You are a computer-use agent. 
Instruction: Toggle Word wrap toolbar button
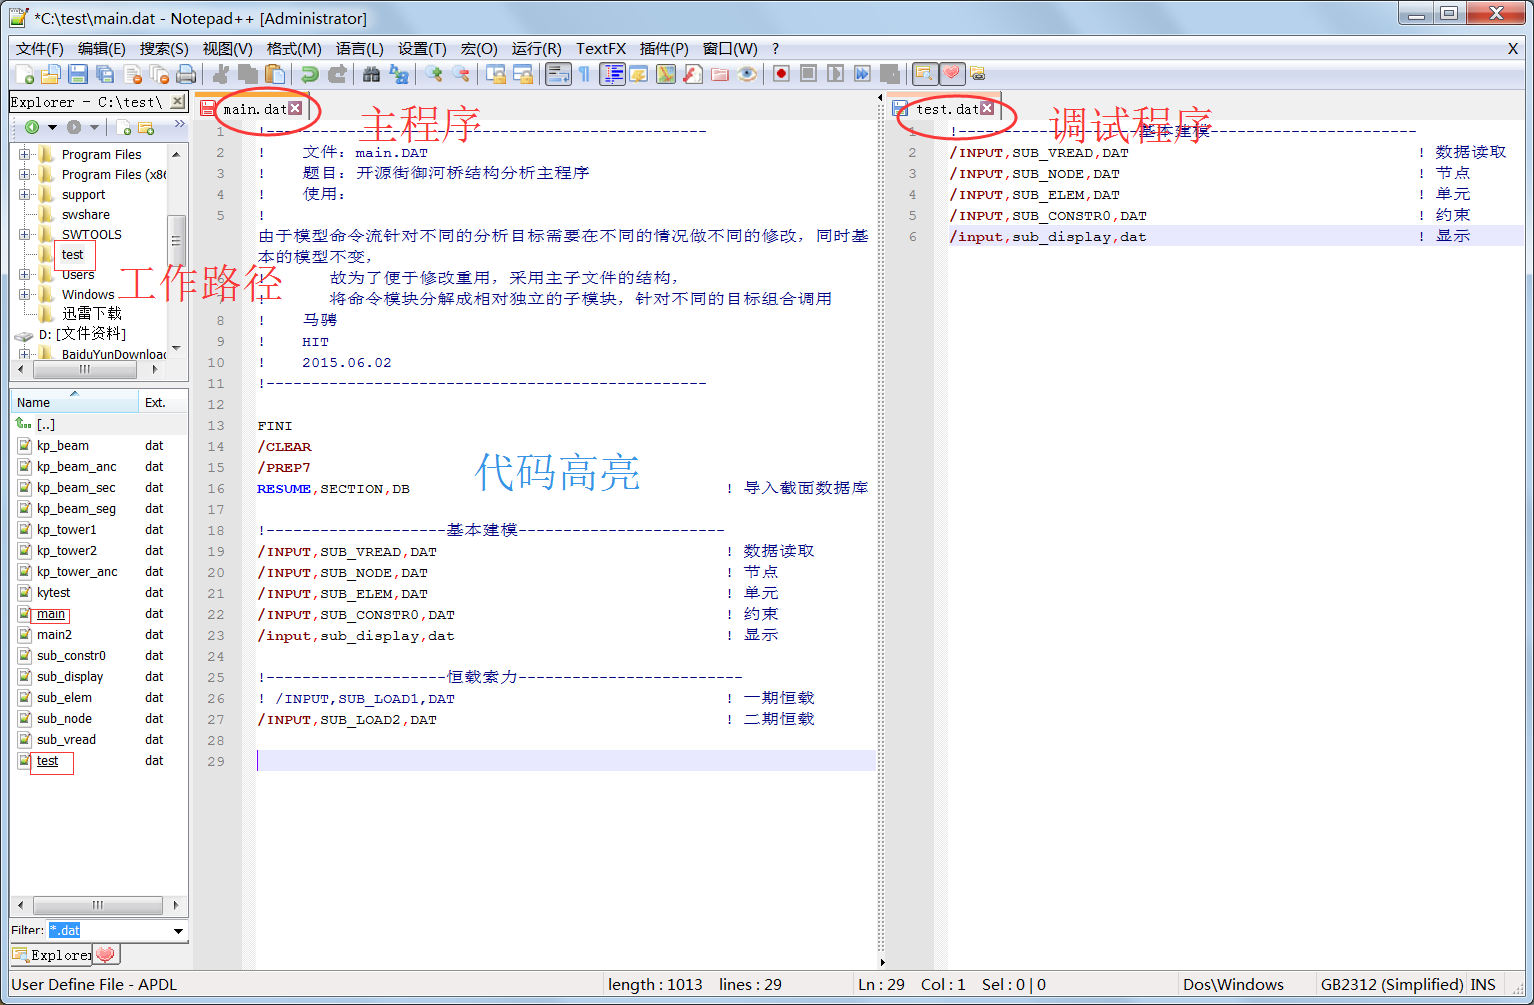click(559, 74)
